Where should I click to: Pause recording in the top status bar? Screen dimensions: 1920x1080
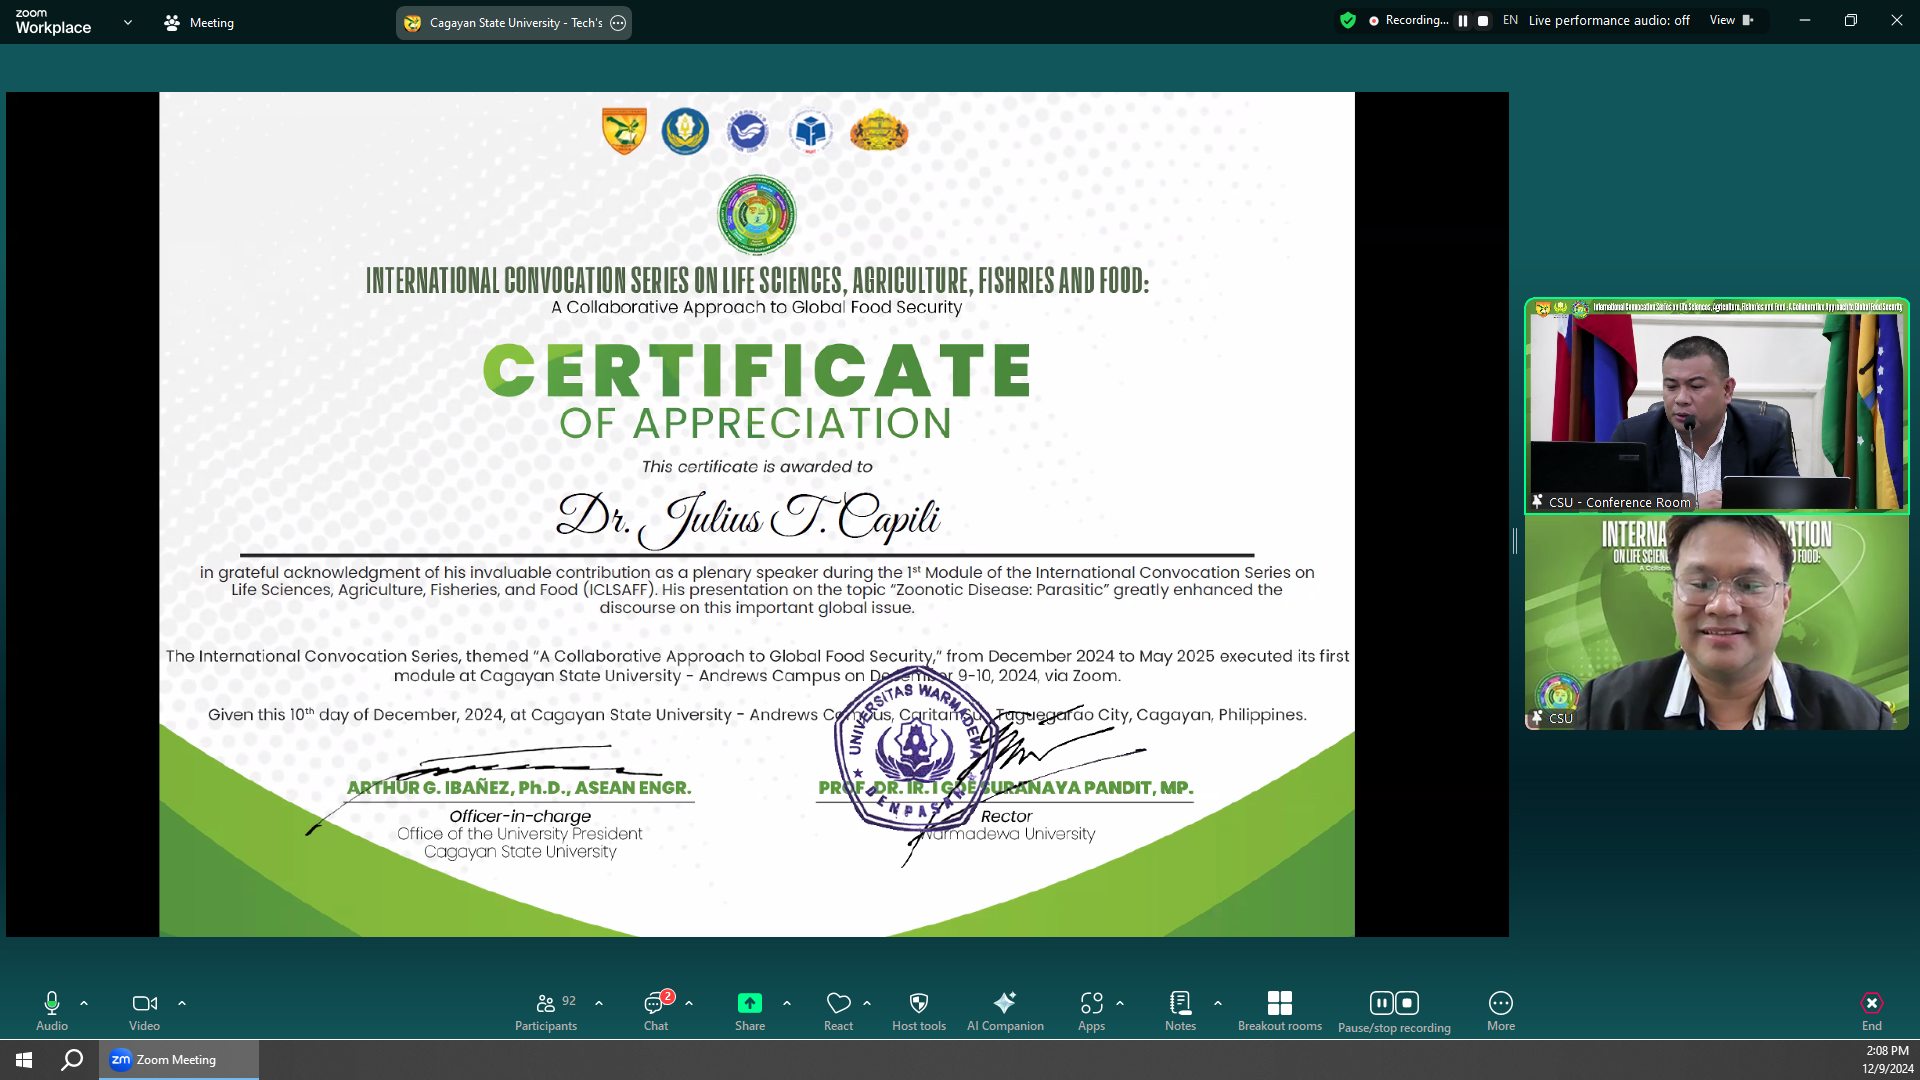(x=1463, y=21)
